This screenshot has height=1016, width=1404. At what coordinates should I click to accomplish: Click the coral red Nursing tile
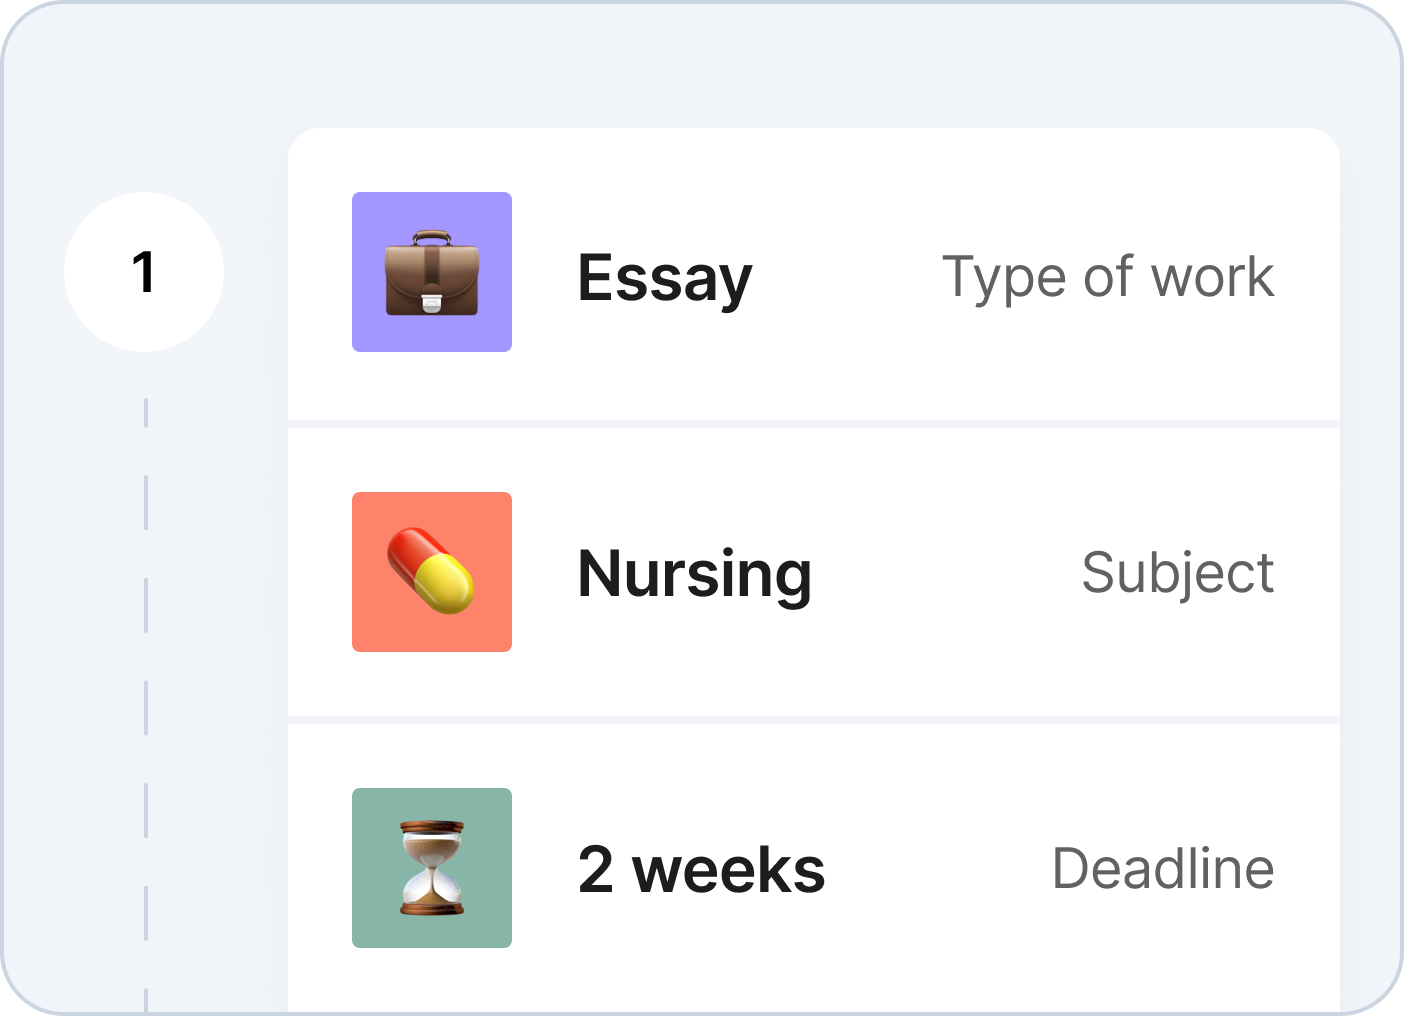432,572
